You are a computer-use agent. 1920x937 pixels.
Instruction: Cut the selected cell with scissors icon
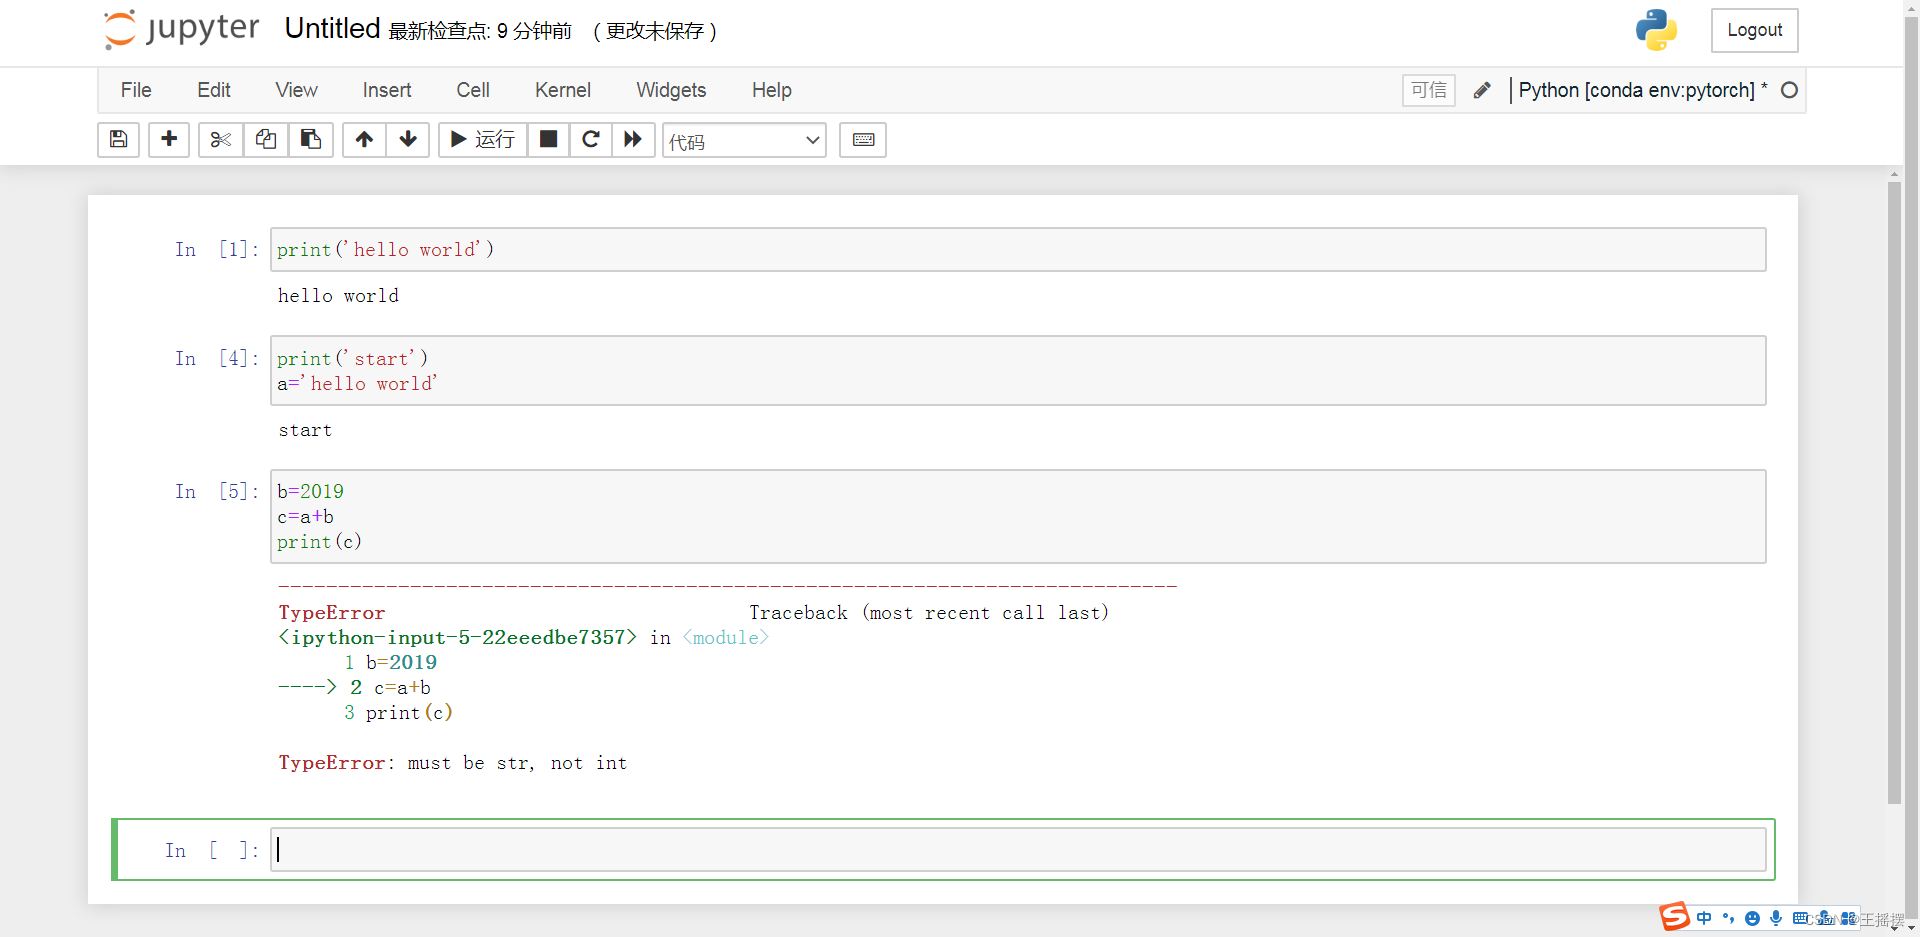point(221,139)
